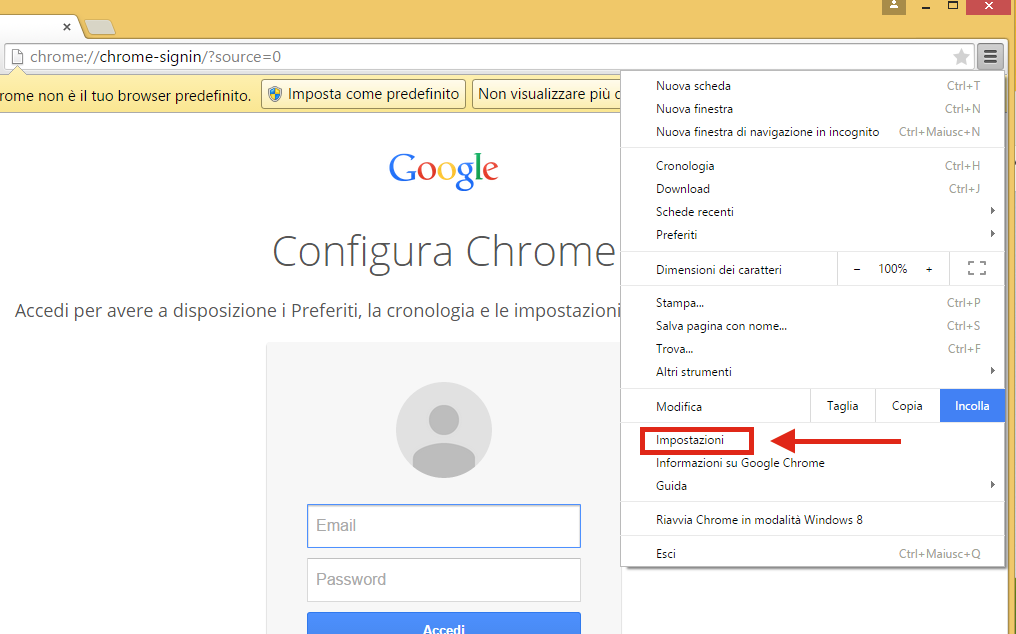Choose Esci to quit Chrome
The height and width of the screenshot is (634, 1016).
tap(813, 554)
